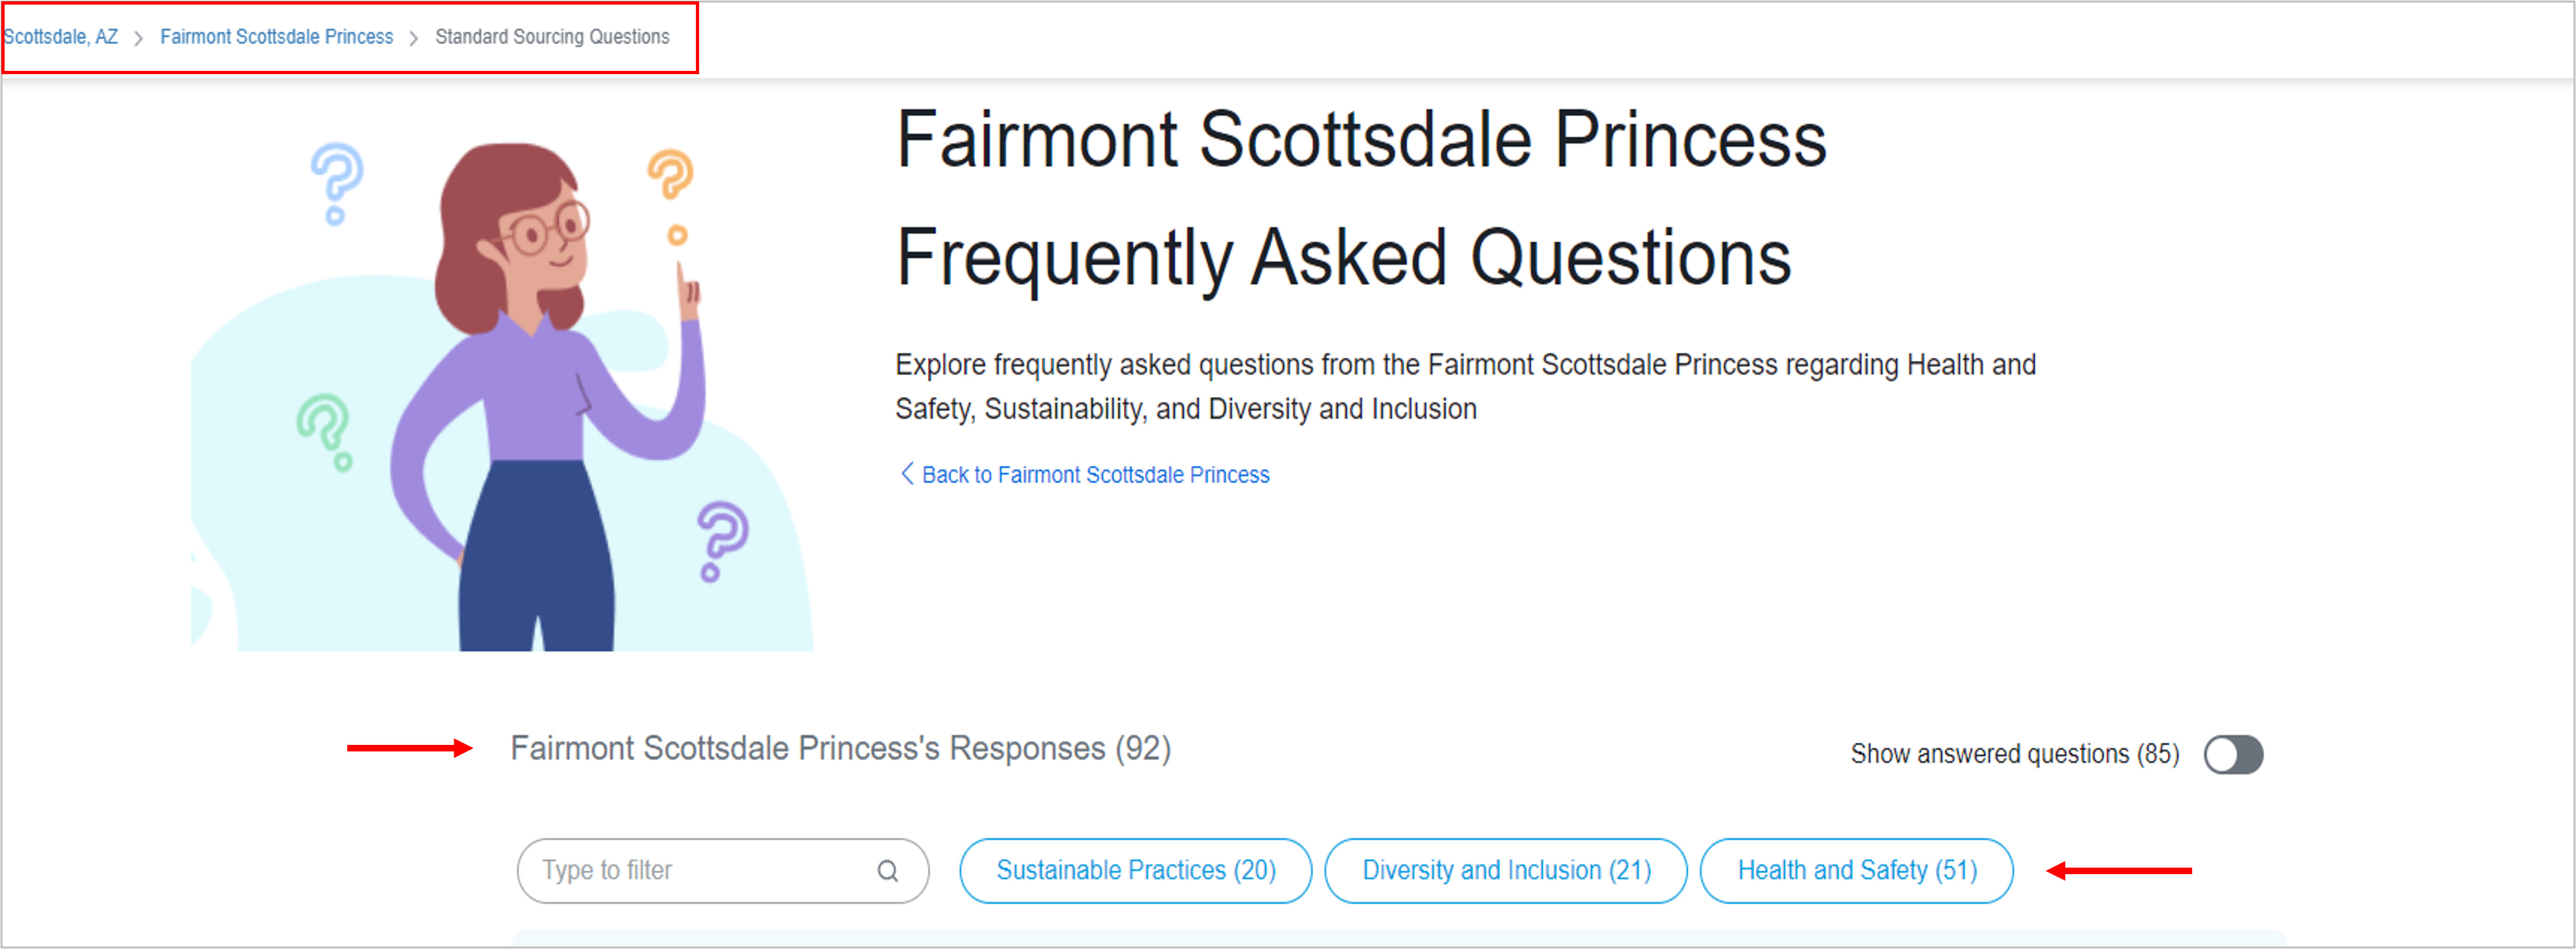Filter by Sustainable Practices (20)

pos(1135,871)
